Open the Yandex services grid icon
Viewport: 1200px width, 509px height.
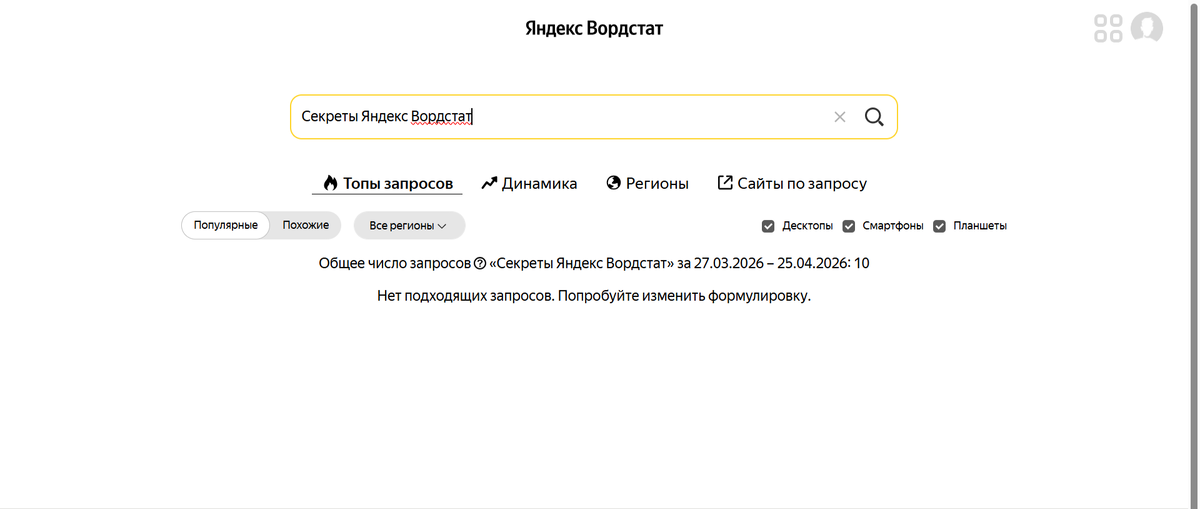point(1108,28)
